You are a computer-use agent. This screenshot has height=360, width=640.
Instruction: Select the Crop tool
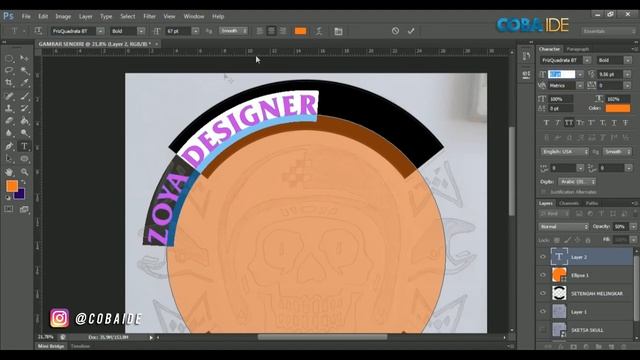(9, 83)
